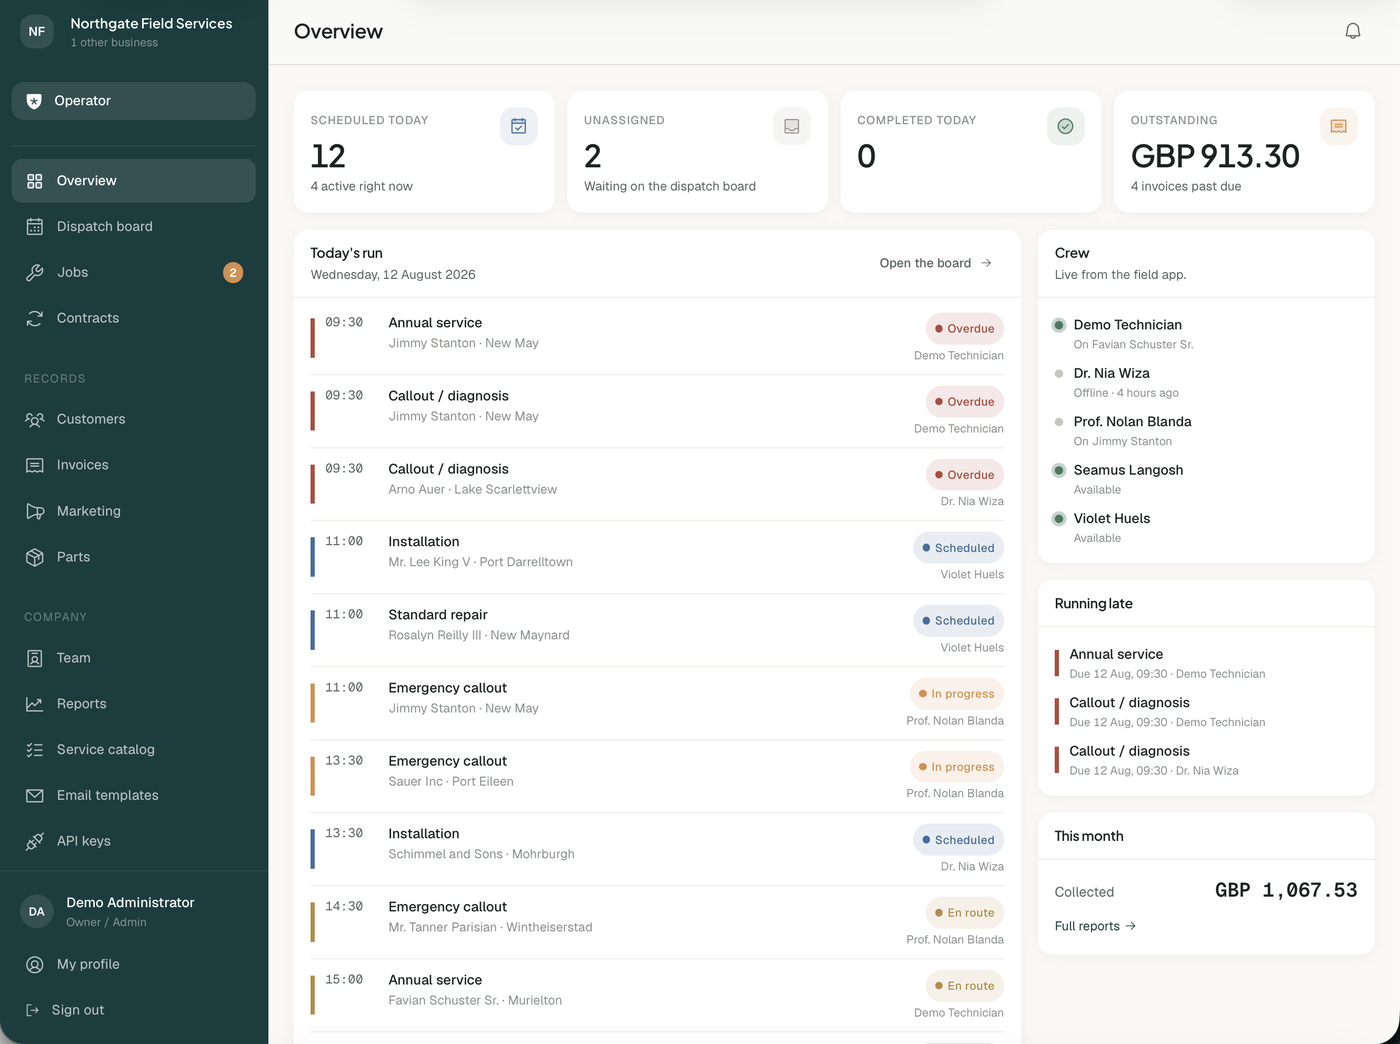This screenshot has width=1400, height=1044.
Task: Click the Service catalog list icon
Action: [35, 750]
